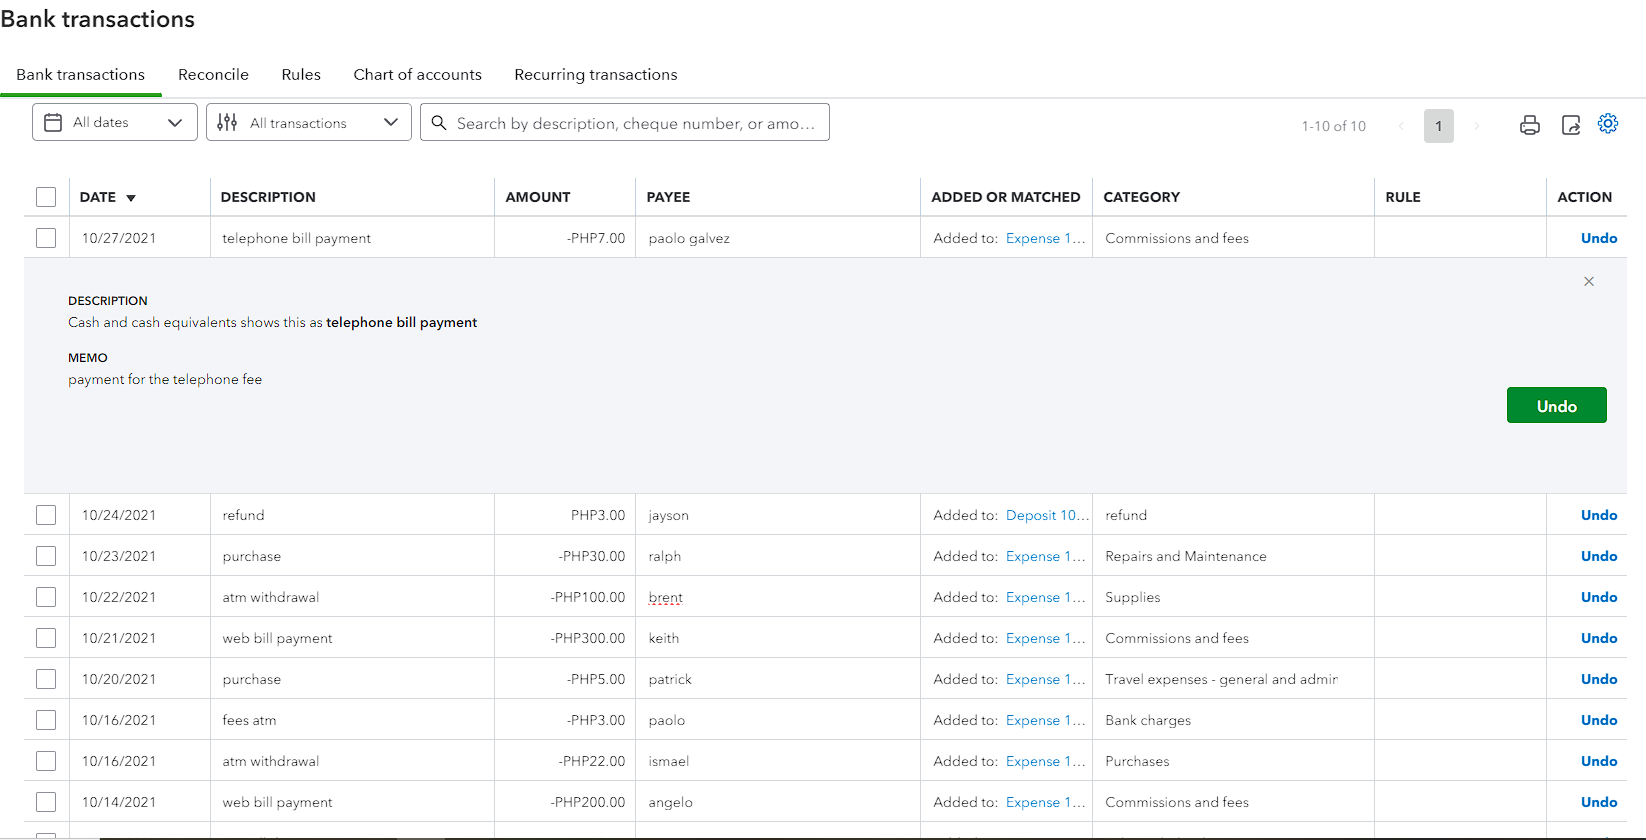Undo the patrick purchase transaction
1646x840 pixels.
[1599, 679]
